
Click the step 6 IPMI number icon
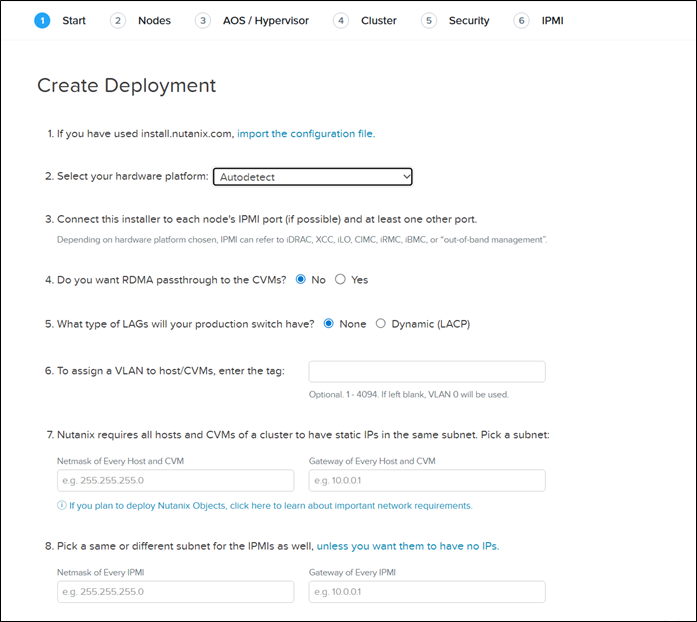pyautogui.click(x=521, y=20)
